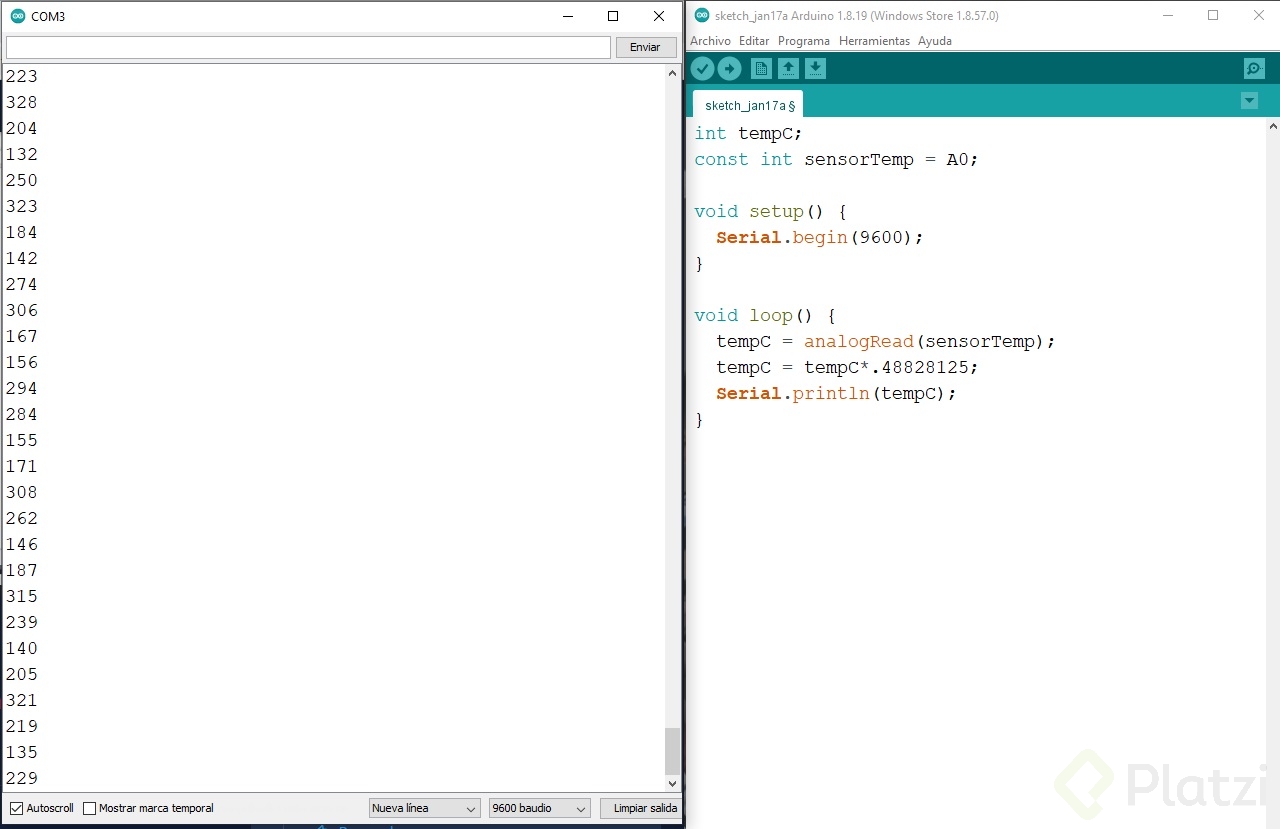Select the sketch_jan17a tab
This screenshot has width=1280, height=829.
point(748,105)
